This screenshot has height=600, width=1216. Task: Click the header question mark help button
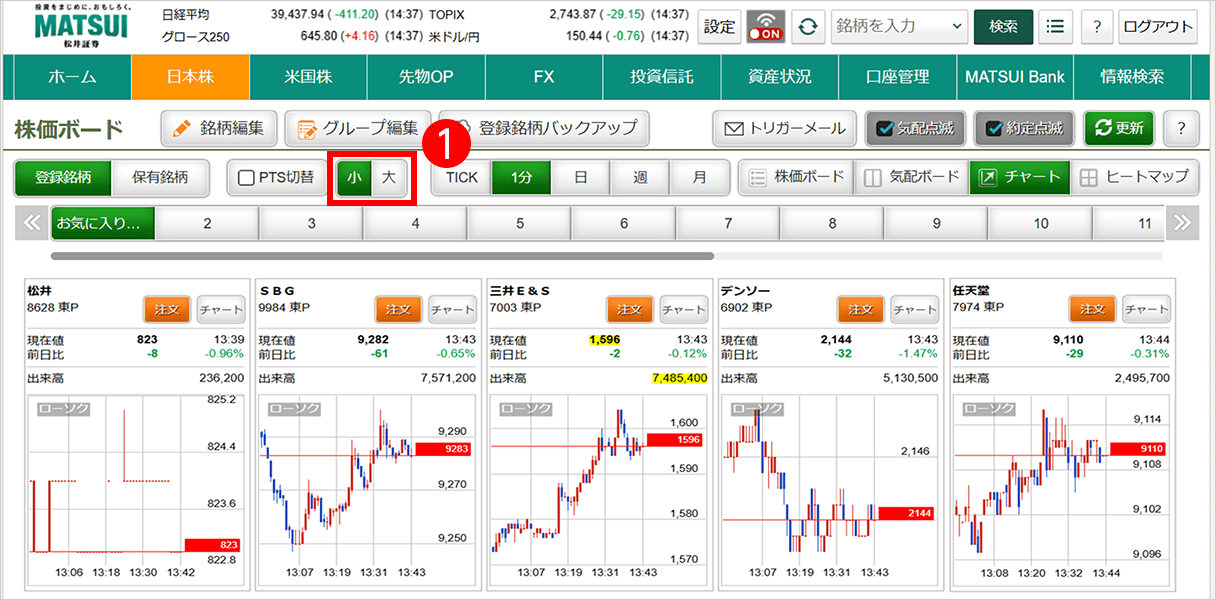point(1096,27)
